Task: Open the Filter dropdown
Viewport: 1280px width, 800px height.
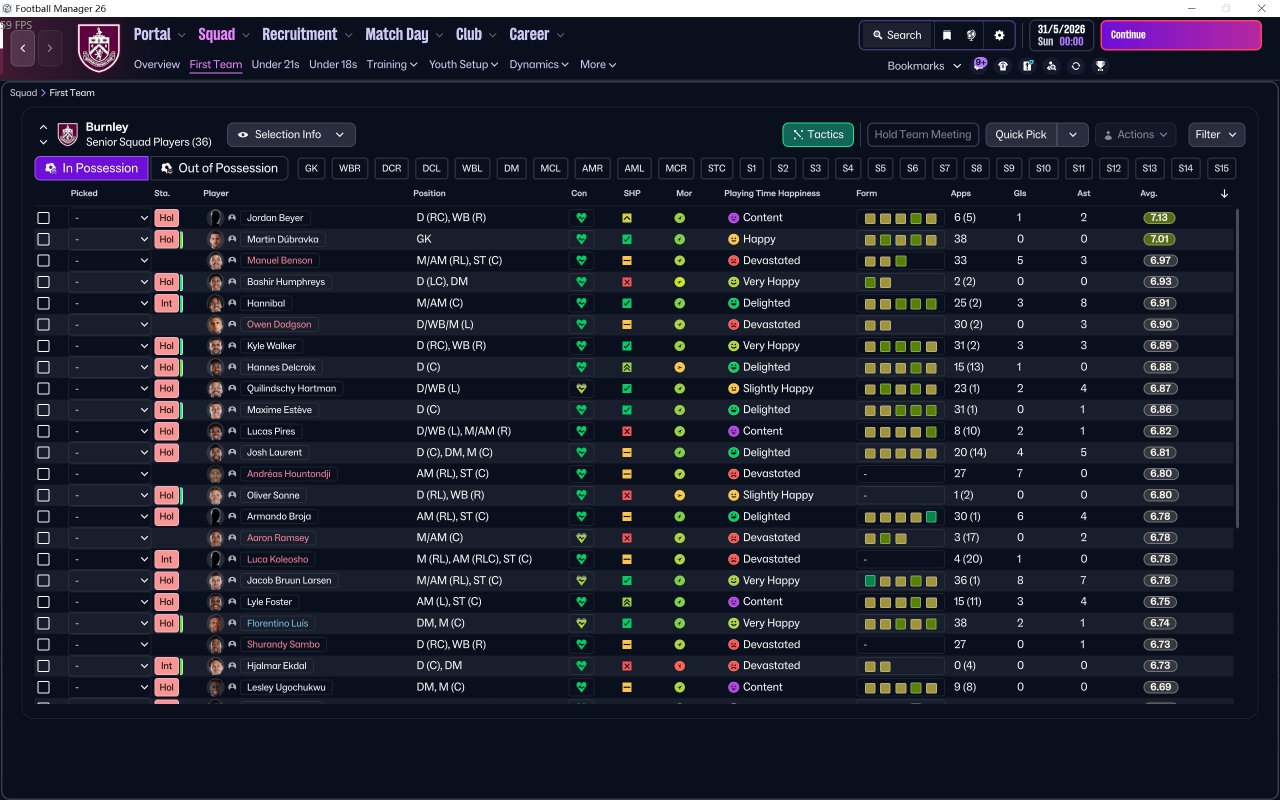Action: [x=1216, y=135]
